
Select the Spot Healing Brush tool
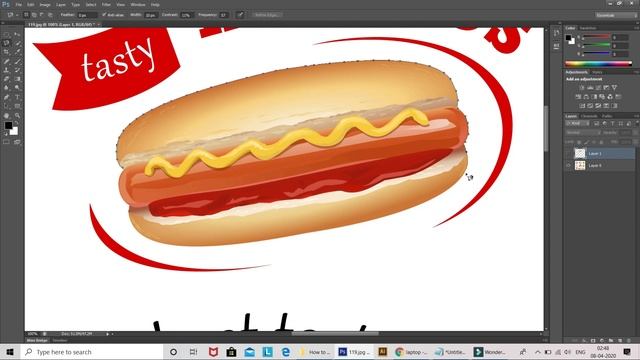click(x=7, y=61)
